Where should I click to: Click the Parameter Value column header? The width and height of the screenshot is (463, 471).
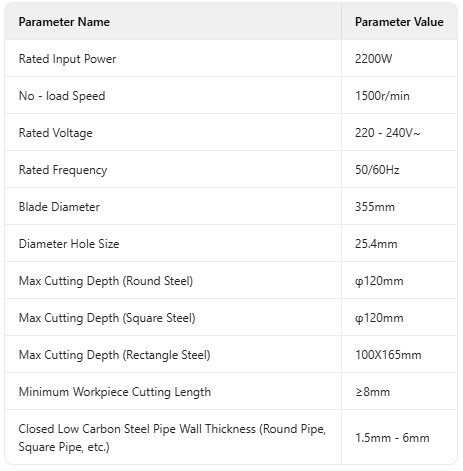399,22
